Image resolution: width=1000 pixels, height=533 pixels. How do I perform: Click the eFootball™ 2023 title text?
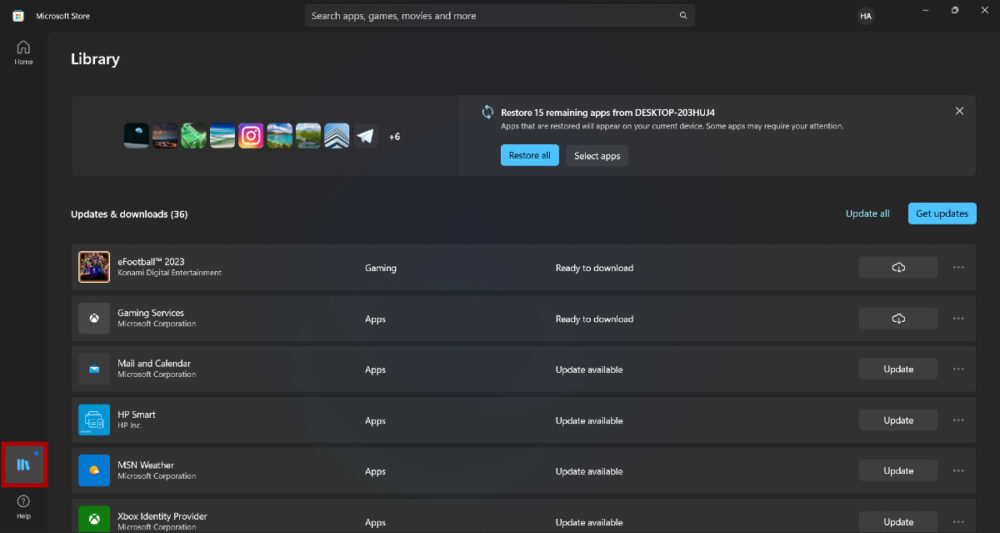click(x=151, y=261)
